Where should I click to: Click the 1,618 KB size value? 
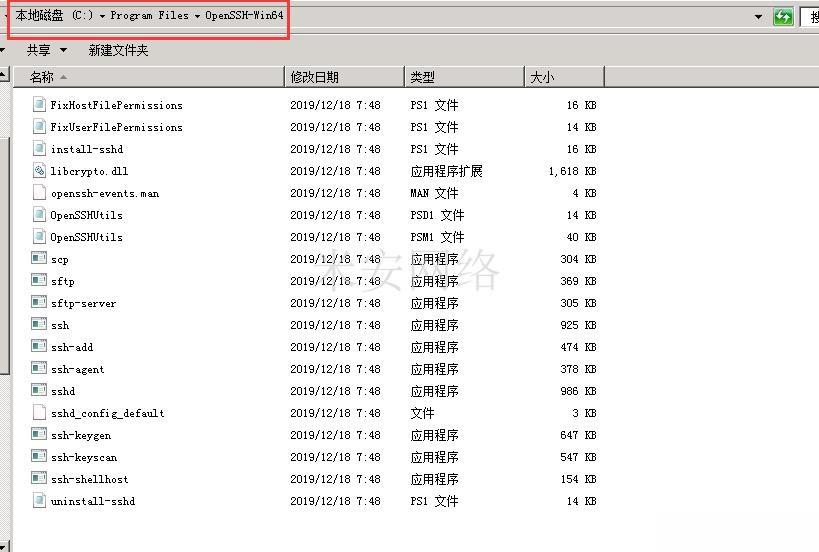tap(572, 171)
